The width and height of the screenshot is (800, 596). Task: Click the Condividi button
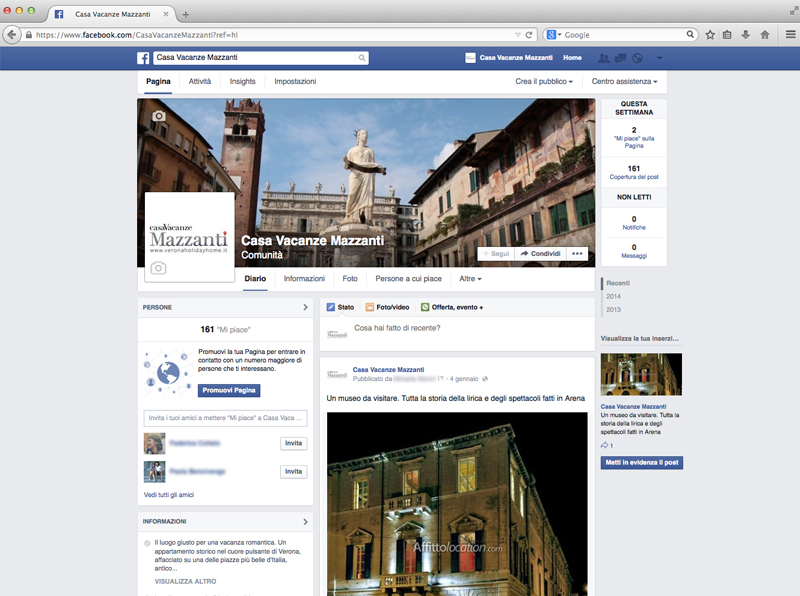point(540,254)
